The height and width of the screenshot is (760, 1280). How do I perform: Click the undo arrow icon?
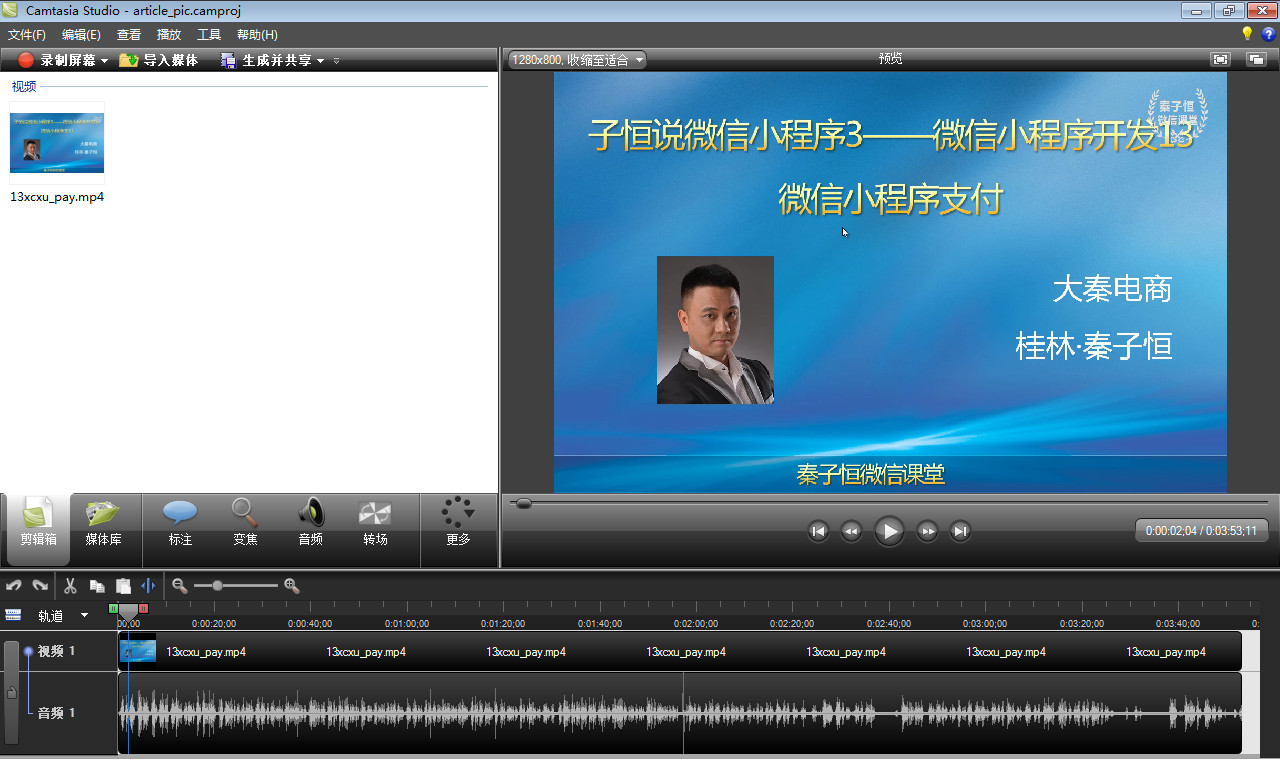[x=14, y=586]
